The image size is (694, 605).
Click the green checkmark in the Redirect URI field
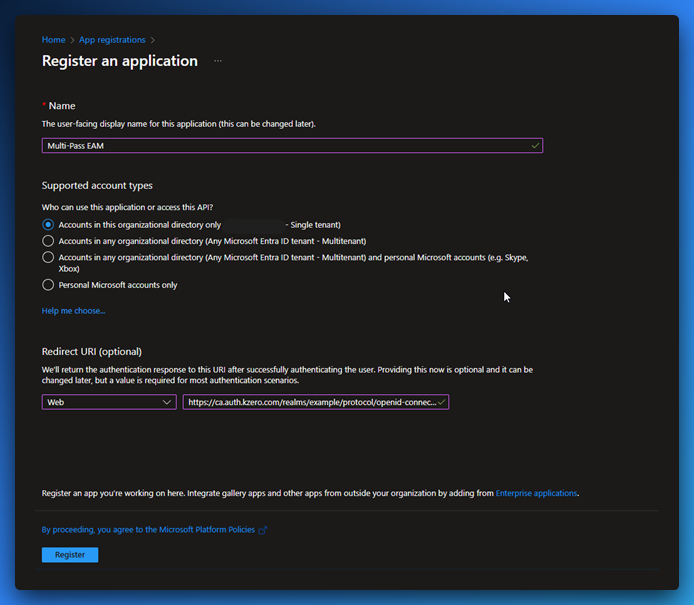pos(441,402)
